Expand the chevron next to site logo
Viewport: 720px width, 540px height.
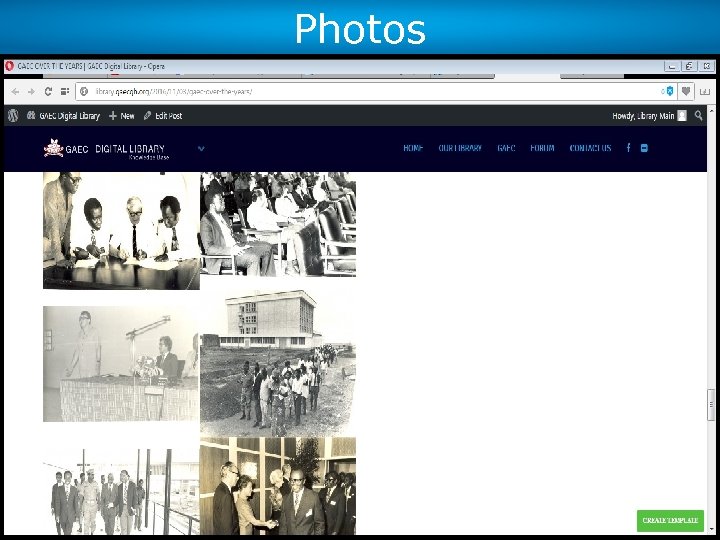point(201,148)
